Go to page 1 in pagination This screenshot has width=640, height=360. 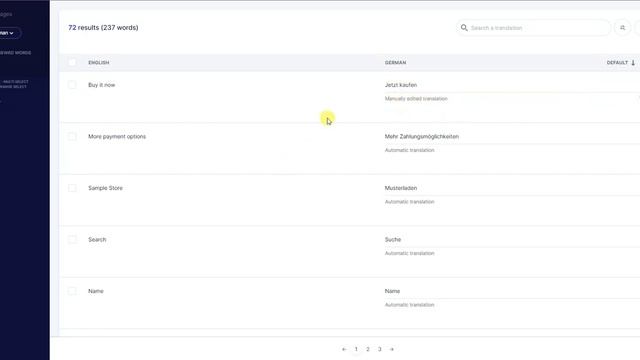356,349
